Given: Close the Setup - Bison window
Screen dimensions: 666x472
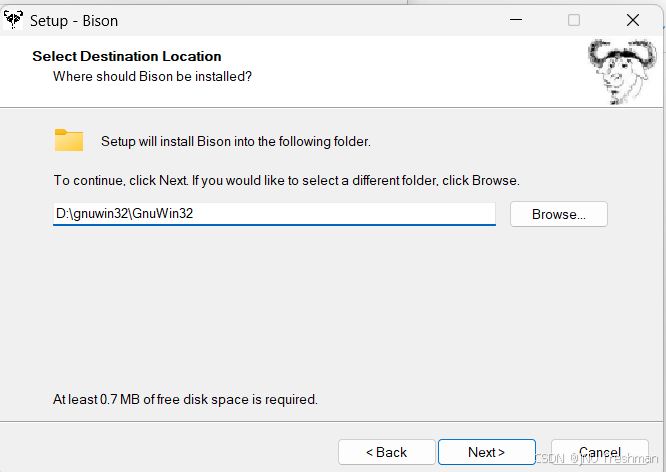Looking at the screenshot, I should [633, 20].
